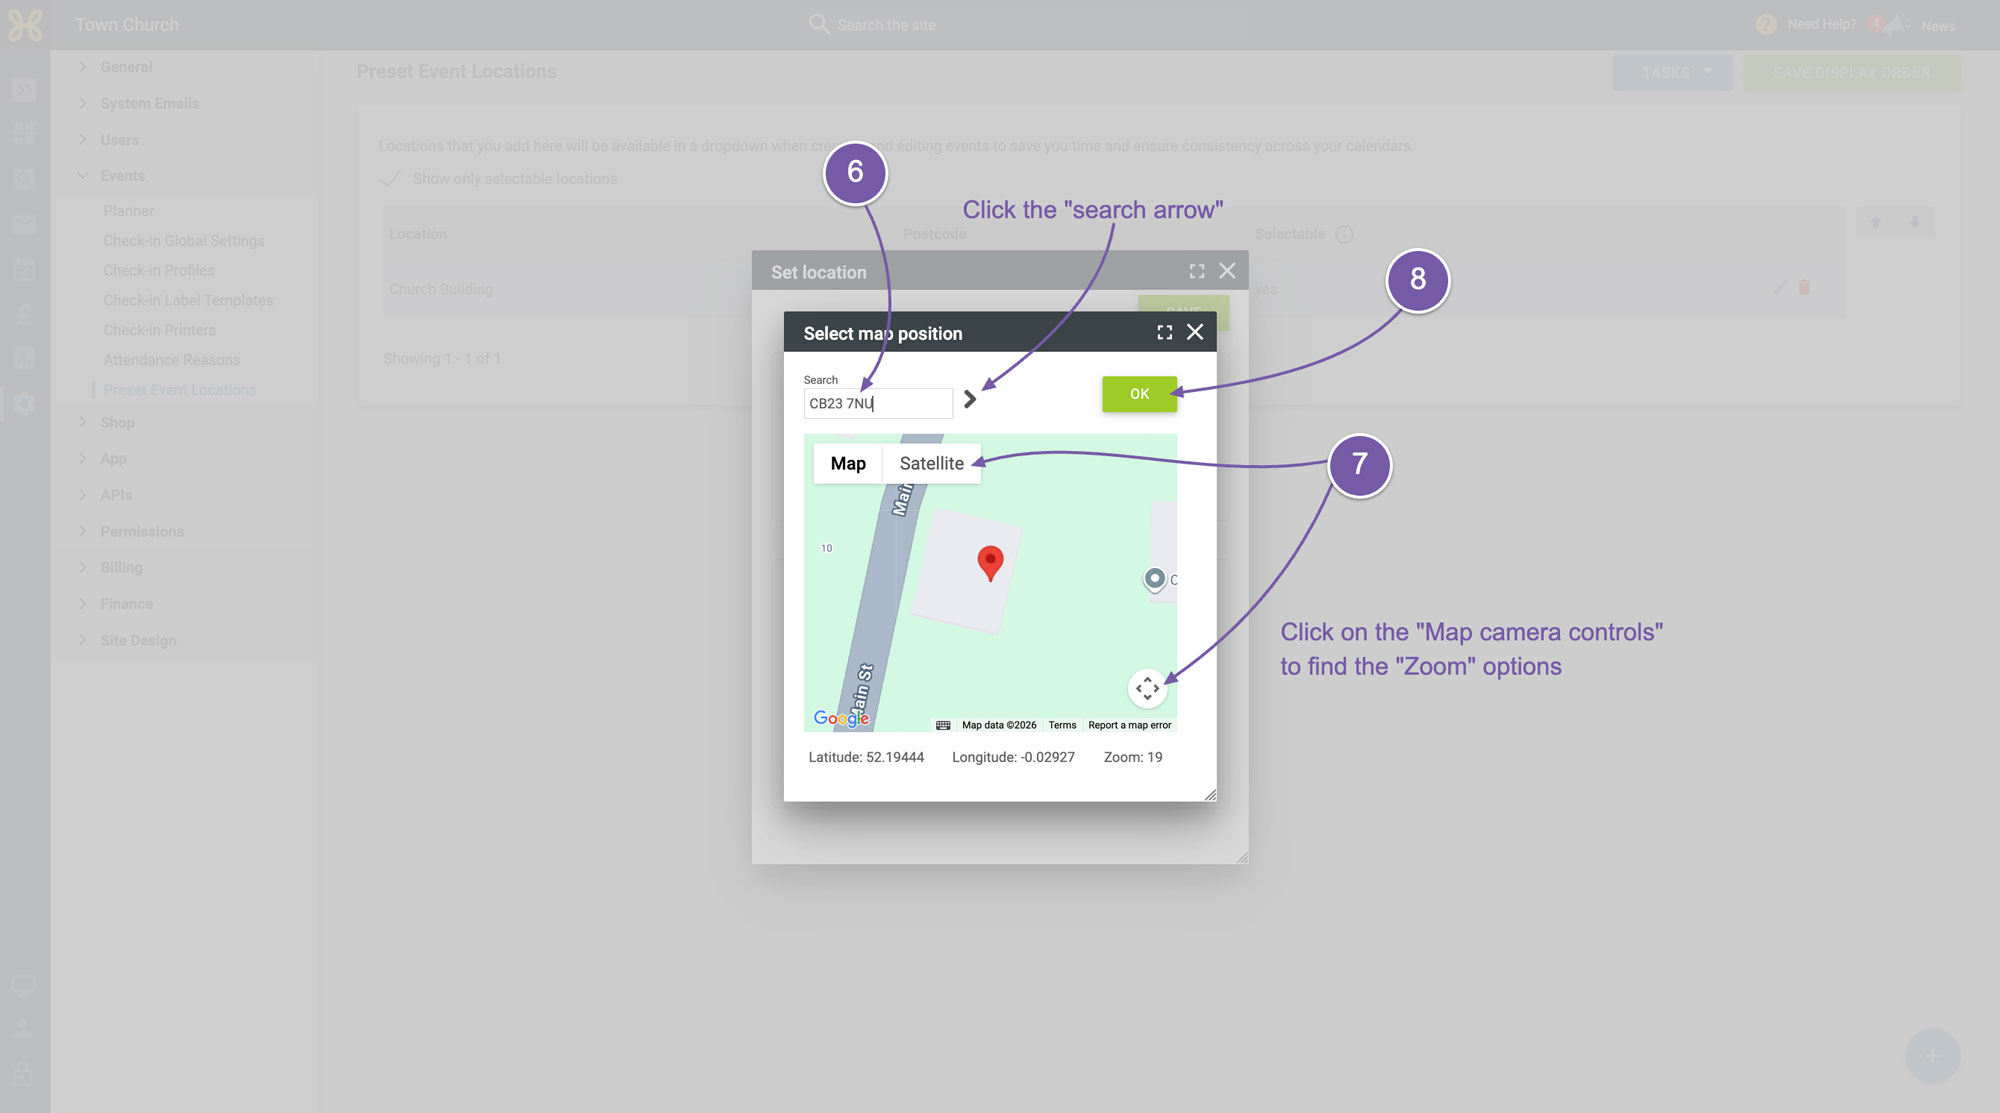2000x1113 pixels.
Task: Expand the General settings section
Action: click(x=127, y=67)
